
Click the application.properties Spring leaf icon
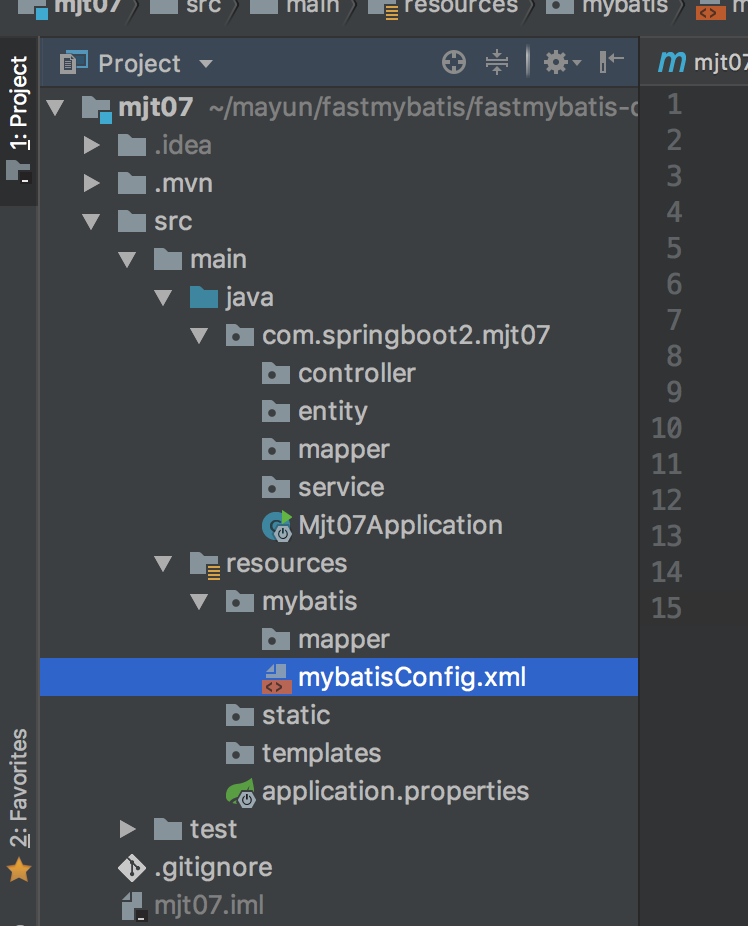[240, 792]
